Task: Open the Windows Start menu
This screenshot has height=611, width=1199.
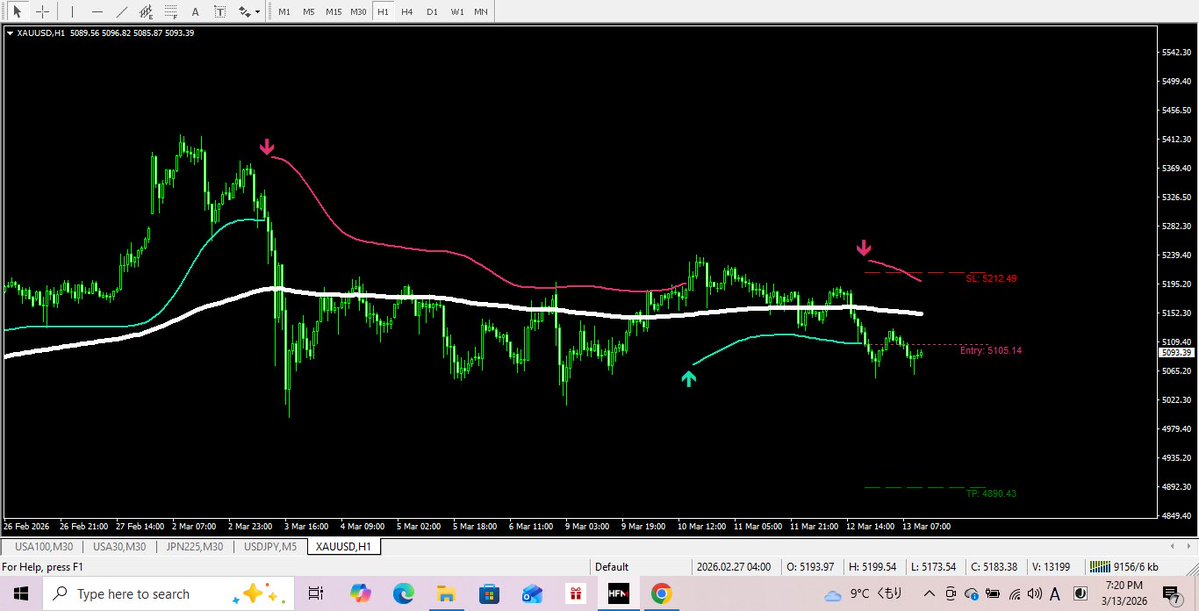Action: [21, 594]
